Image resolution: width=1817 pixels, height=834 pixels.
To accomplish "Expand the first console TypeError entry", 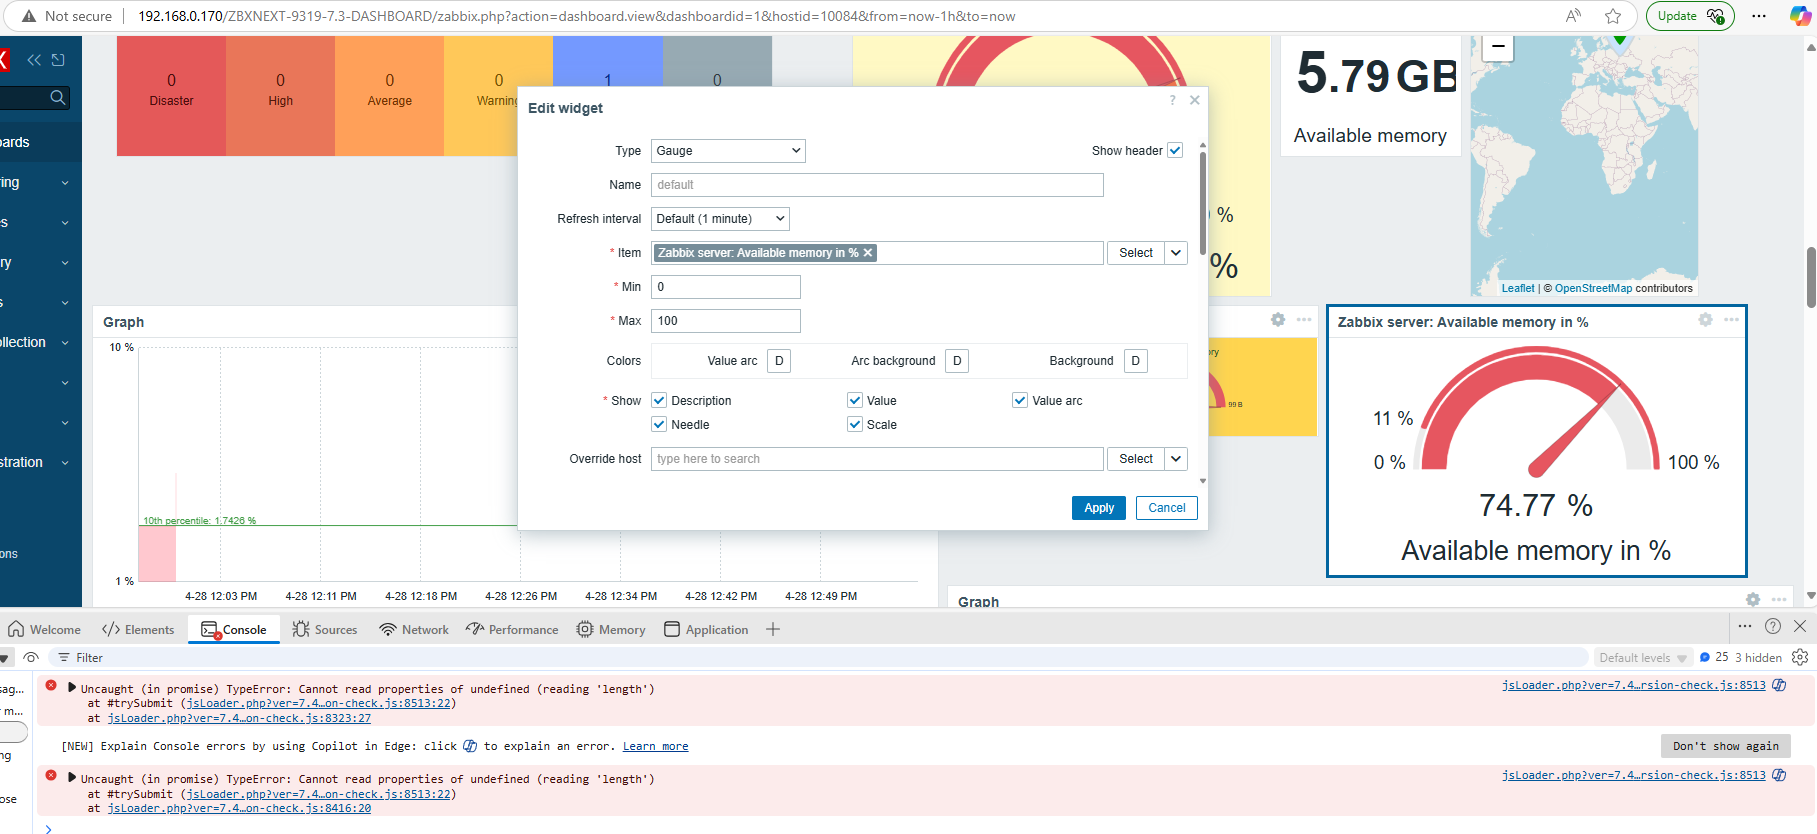I will [72, 688].
